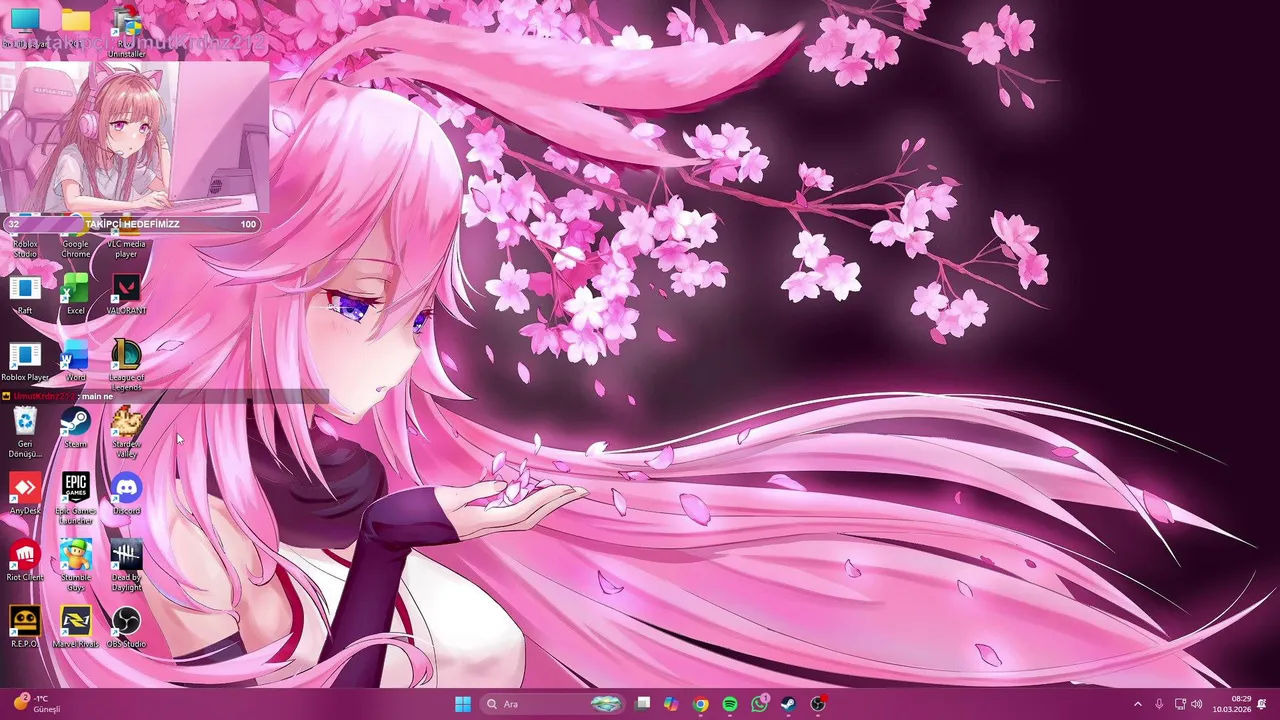Screen dimensions: 1280x720
Task: Open the volume control in system tray
Action: (1197, 704)
